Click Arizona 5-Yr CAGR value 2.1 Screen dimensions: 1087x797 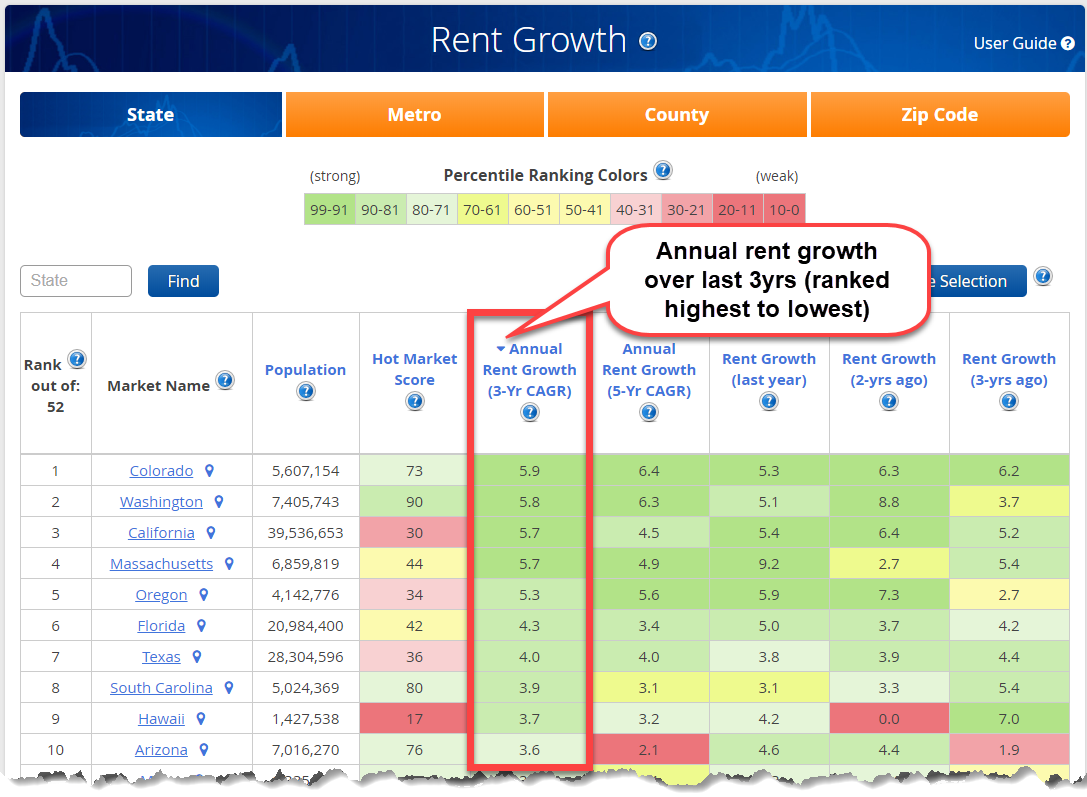[x=649, y=750]
